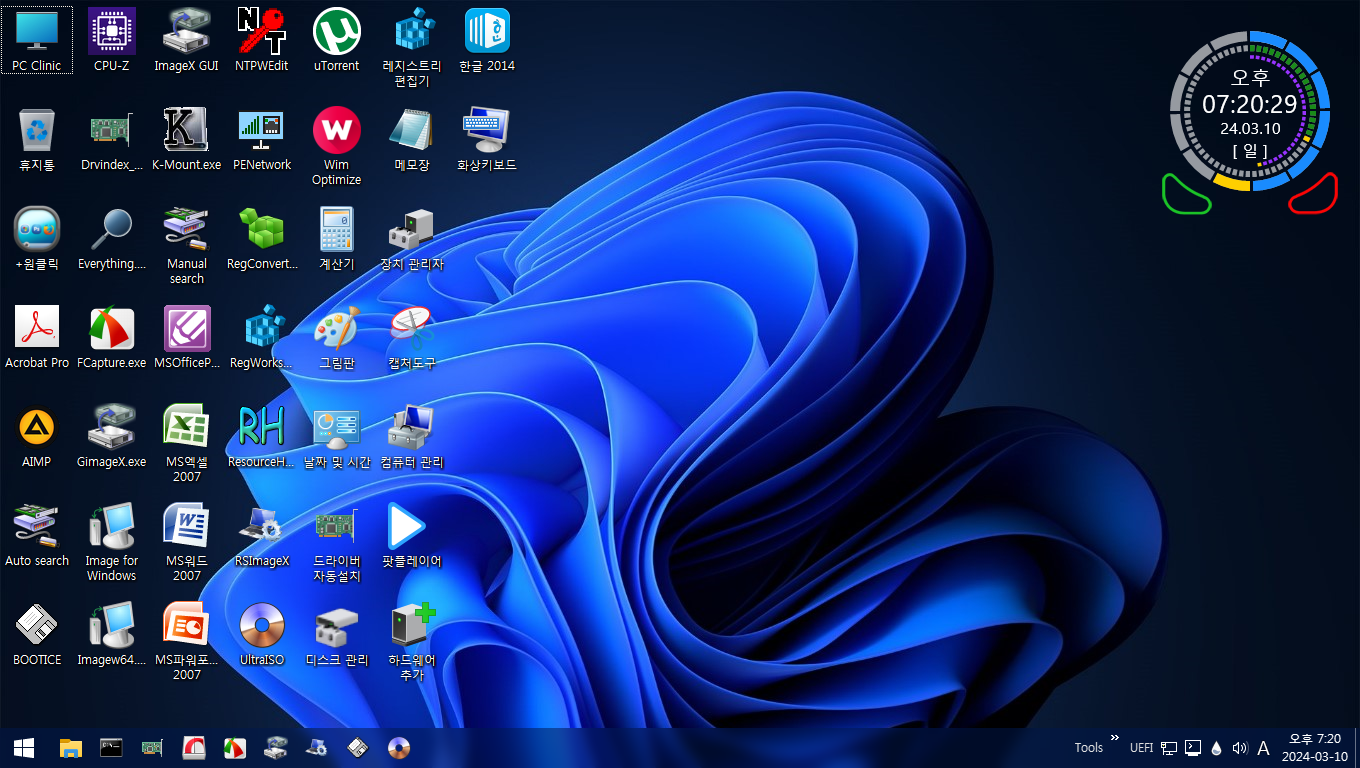Screen dimensions: 1360x768
Task: Click the taskbar BOOTICE floppy icon
Action: click(x=357, y=748)
